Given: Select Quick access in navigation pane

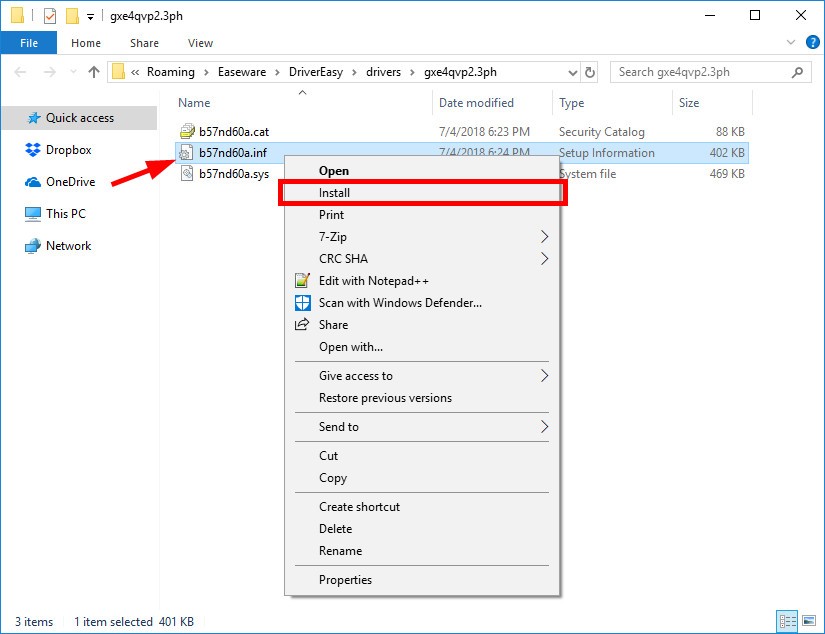Looking at the screenshot, I should coord(79,118).
